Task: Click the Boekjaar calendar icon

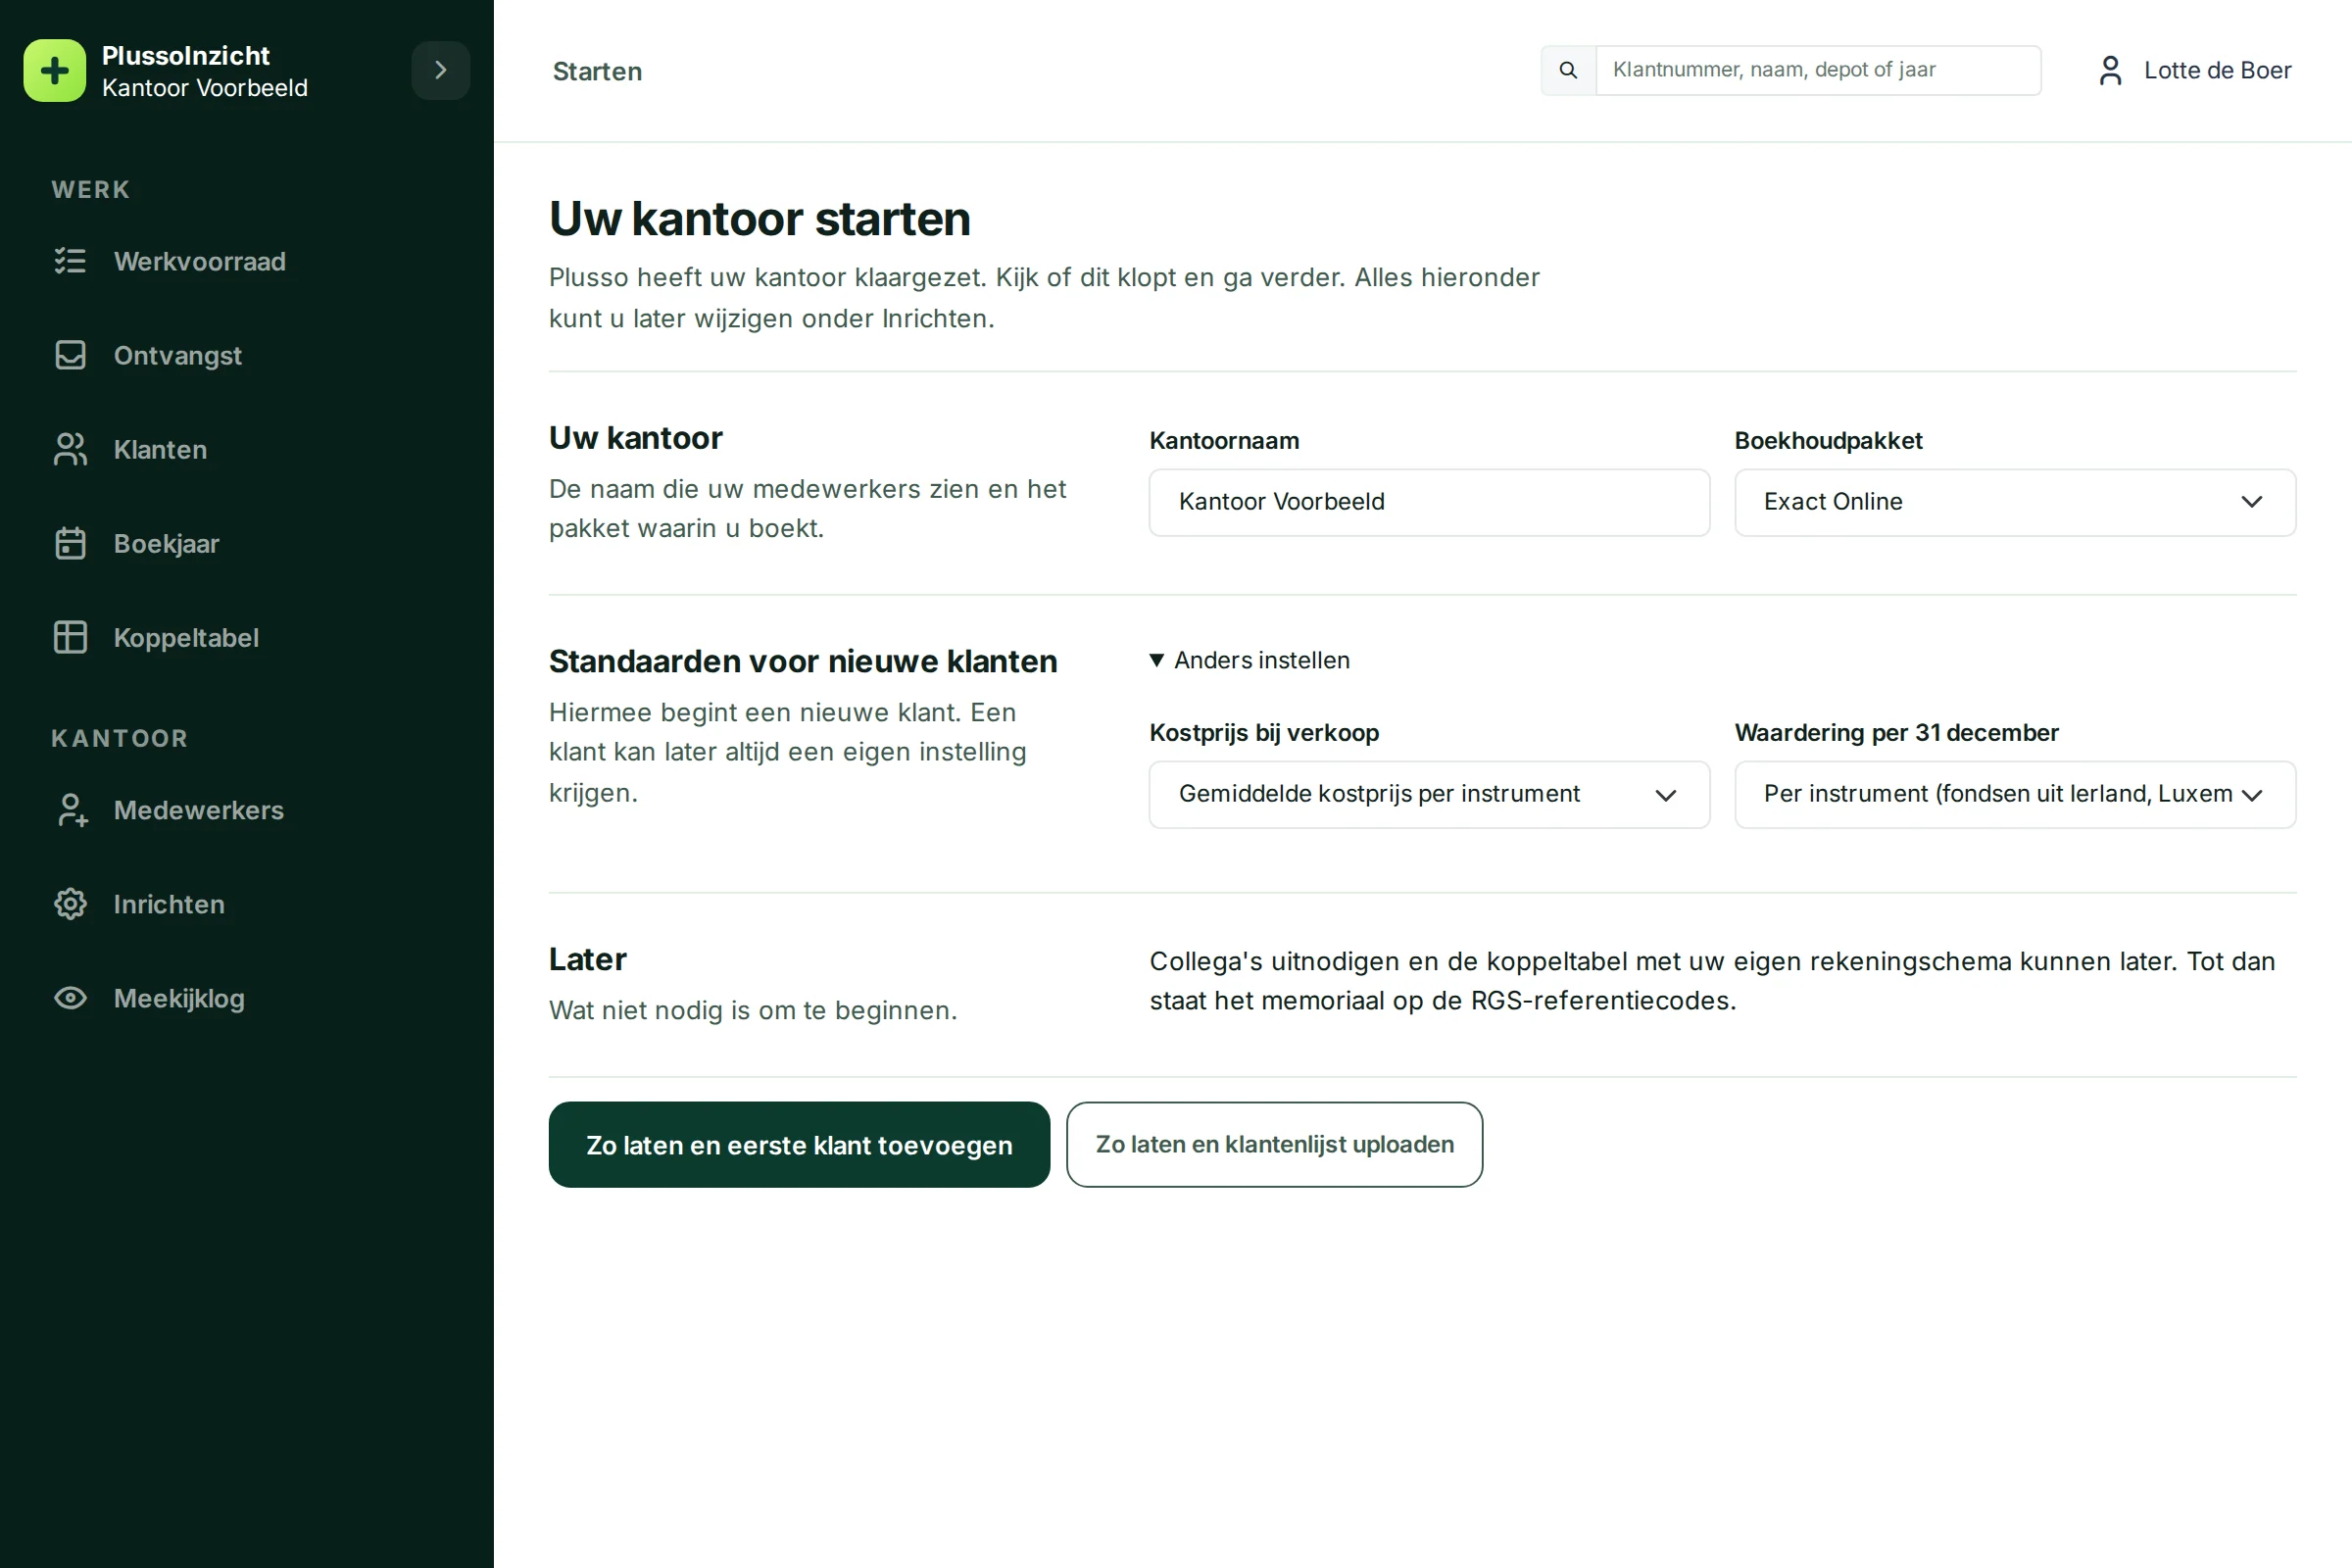Action: click(70, 543)
